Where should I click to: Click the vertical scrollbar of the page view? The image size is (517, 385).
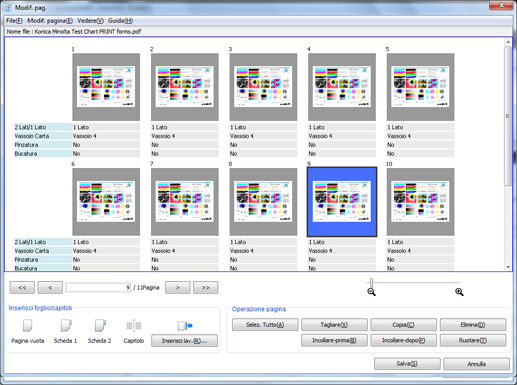pos(508,116)
